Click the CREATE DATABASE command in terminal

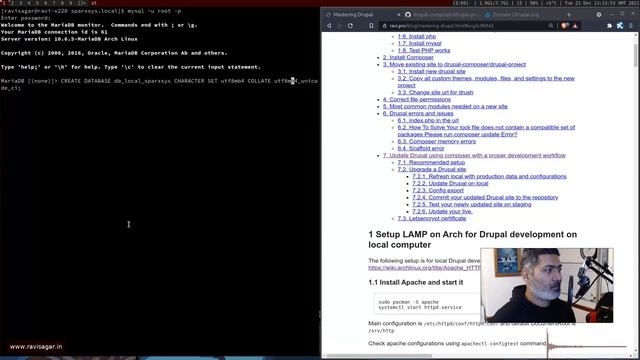coord(159,84)
